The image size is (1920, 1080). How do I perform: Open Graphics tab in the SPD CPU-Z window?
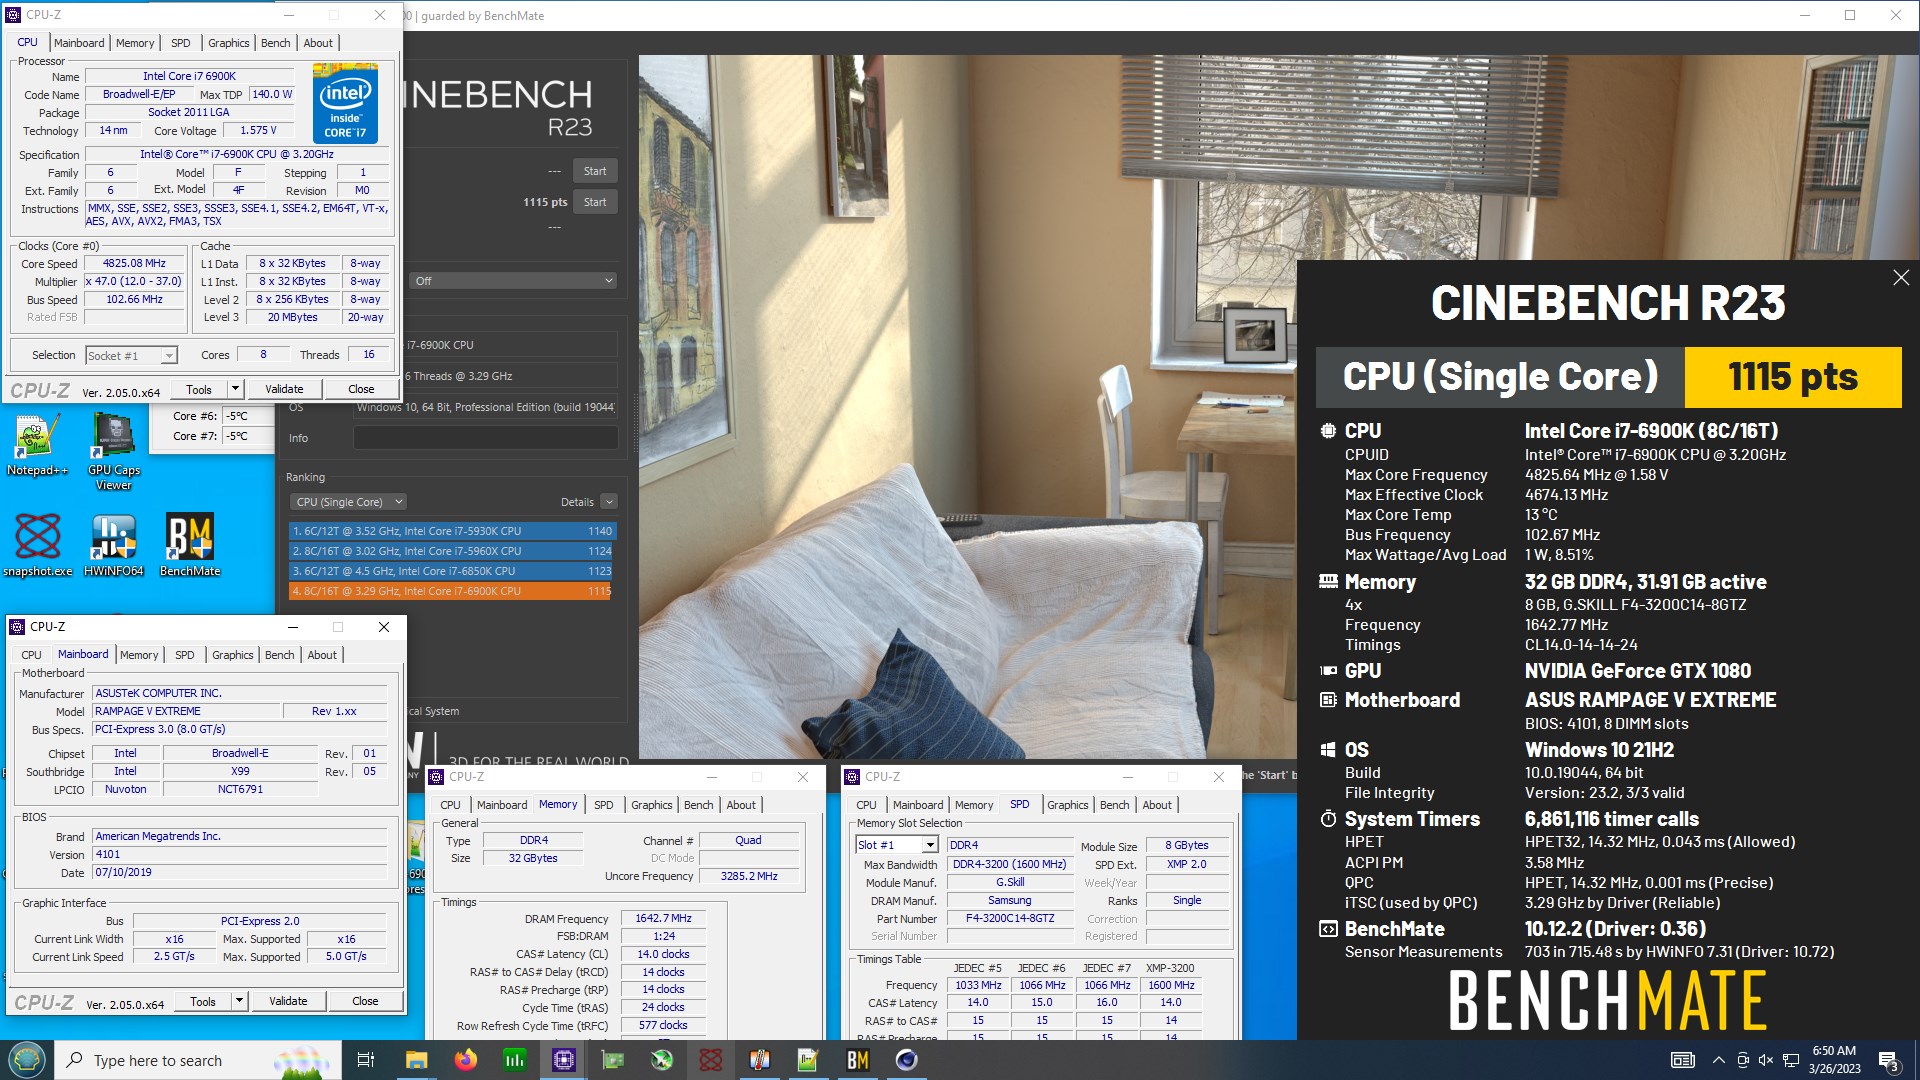pyautogui.click(x=1067, y=805)
